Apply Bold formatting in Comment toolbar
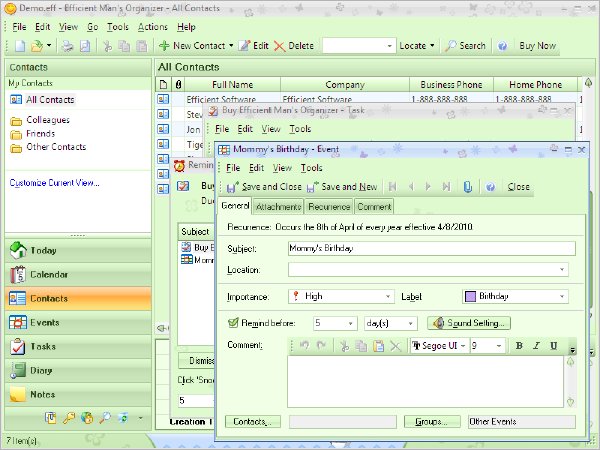This screenshot has height=450, width=600. [519, 346]
